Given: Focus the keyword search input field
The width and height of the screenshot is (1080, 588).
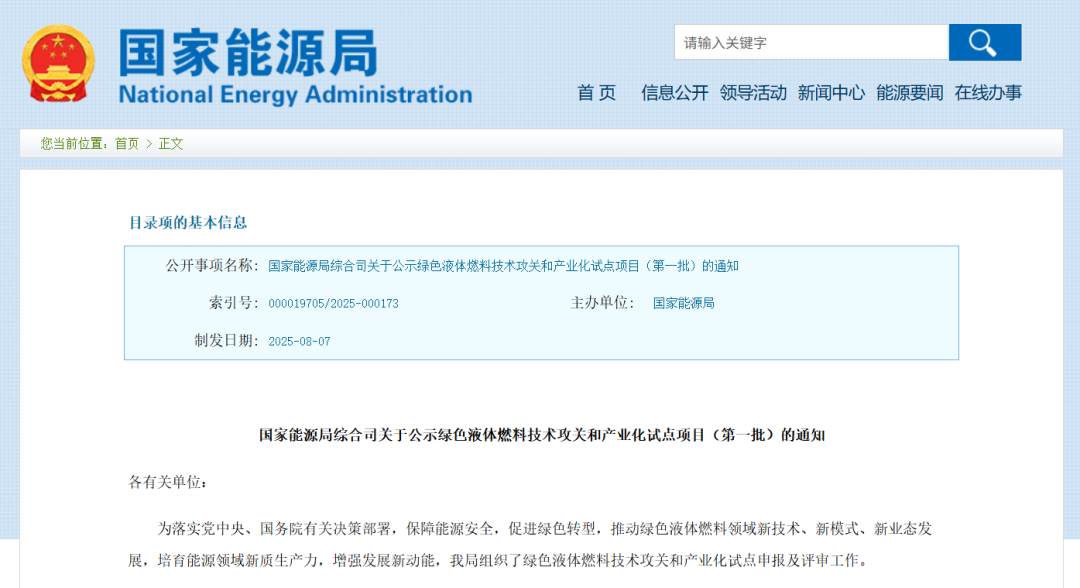Looking at the screenshot, I should tap(810, 43).
